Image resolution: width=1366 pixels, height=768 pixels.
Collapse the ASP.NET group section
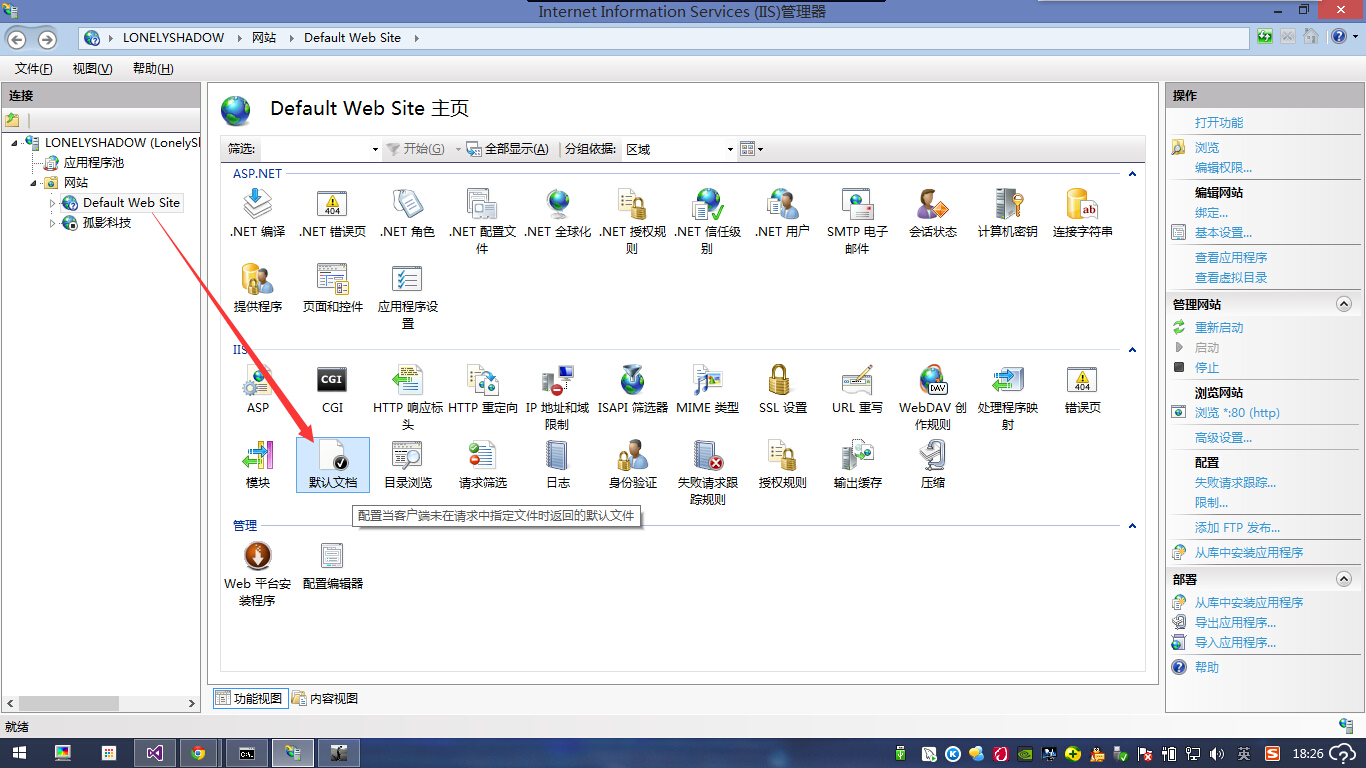1132,174
